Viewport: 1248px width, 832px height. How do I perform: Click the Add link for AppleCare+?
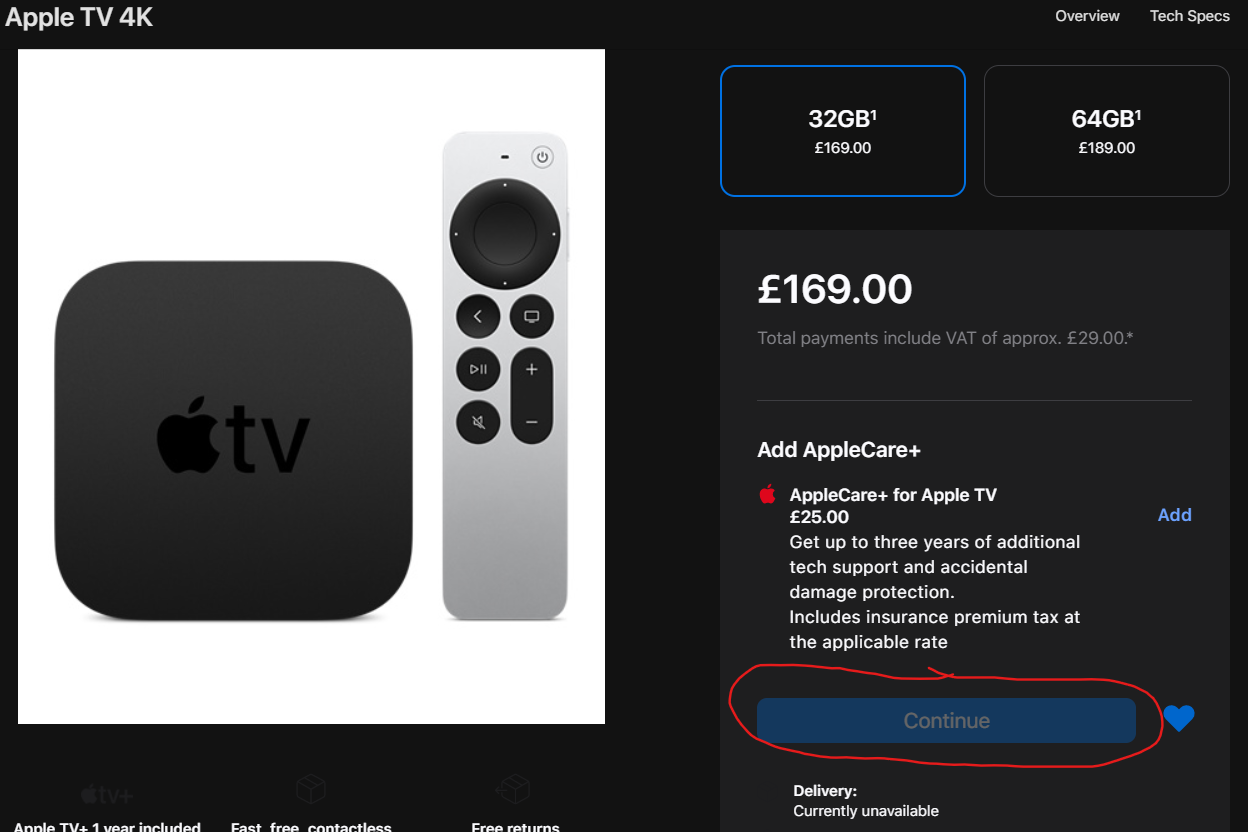[1174, 515]
